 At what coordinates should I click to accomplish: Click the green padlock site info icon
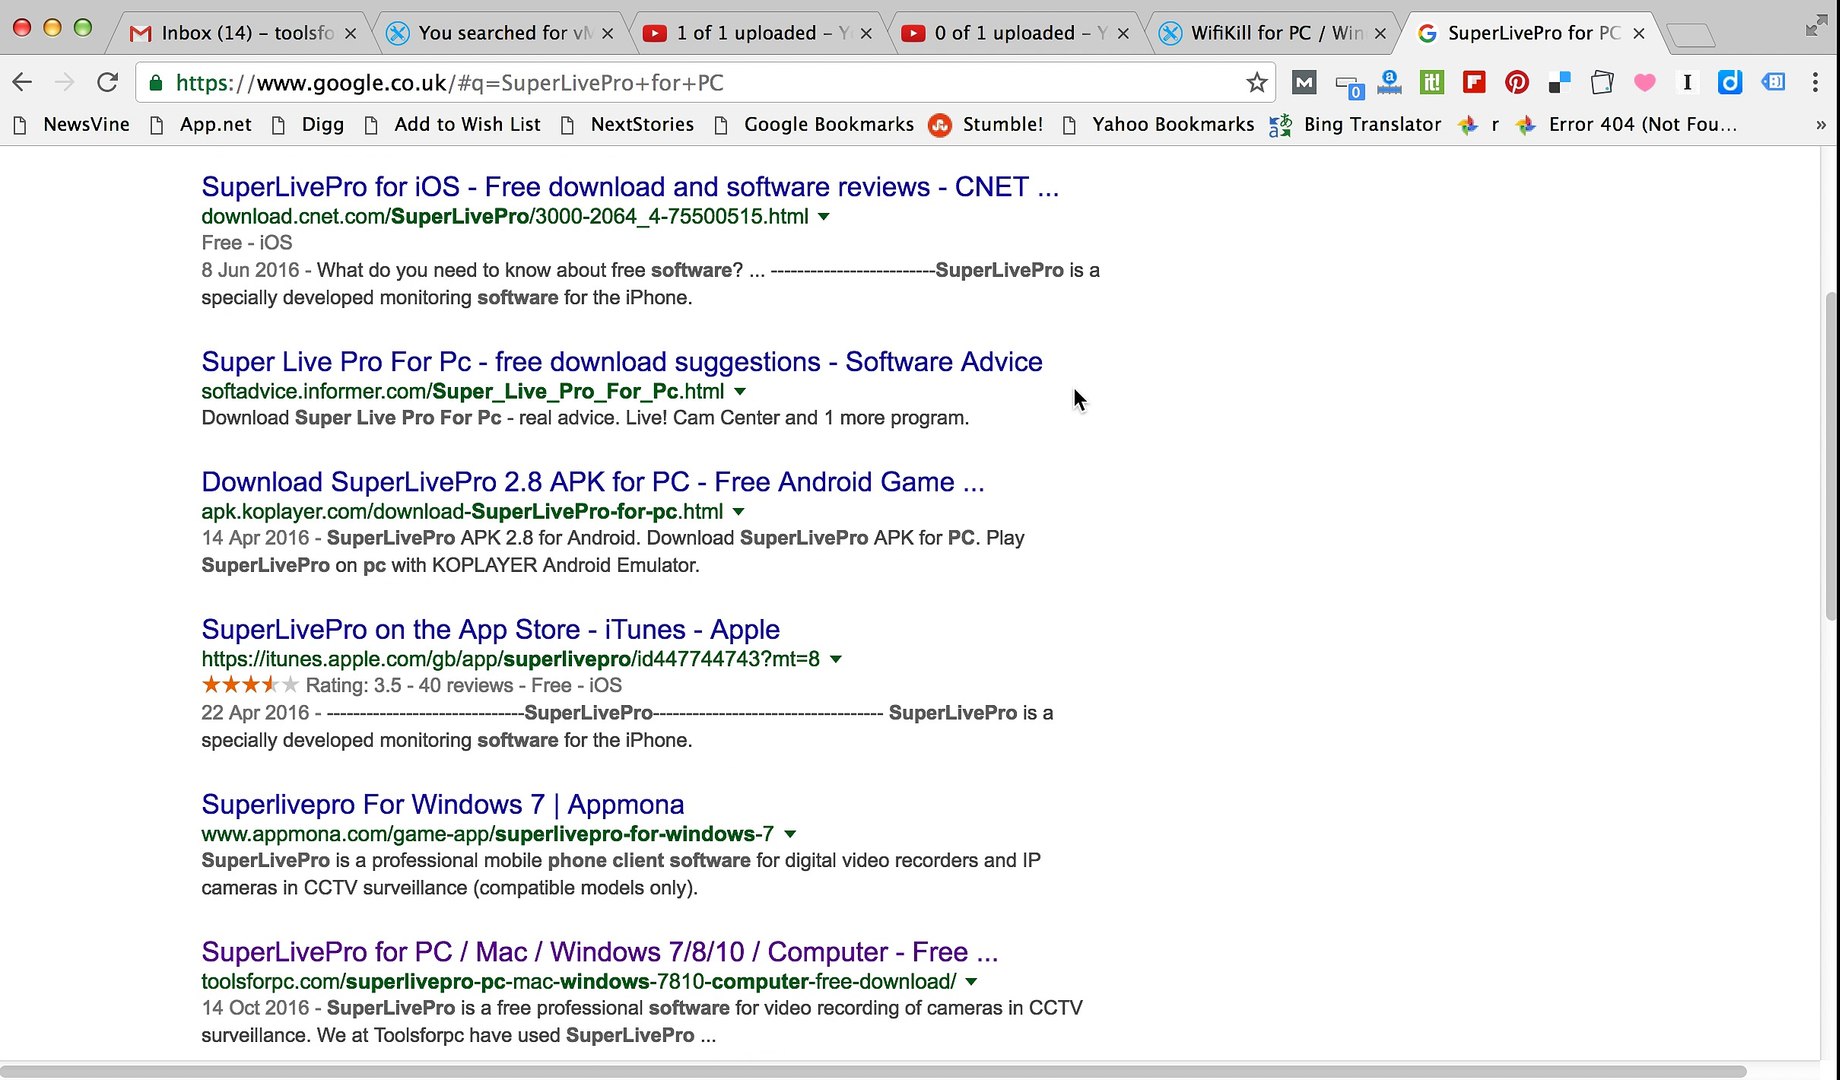coord(156,83)
